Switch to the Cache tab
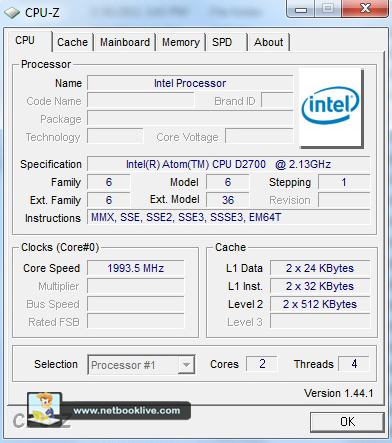The image size is (392, 443). (x=72, y=42)
